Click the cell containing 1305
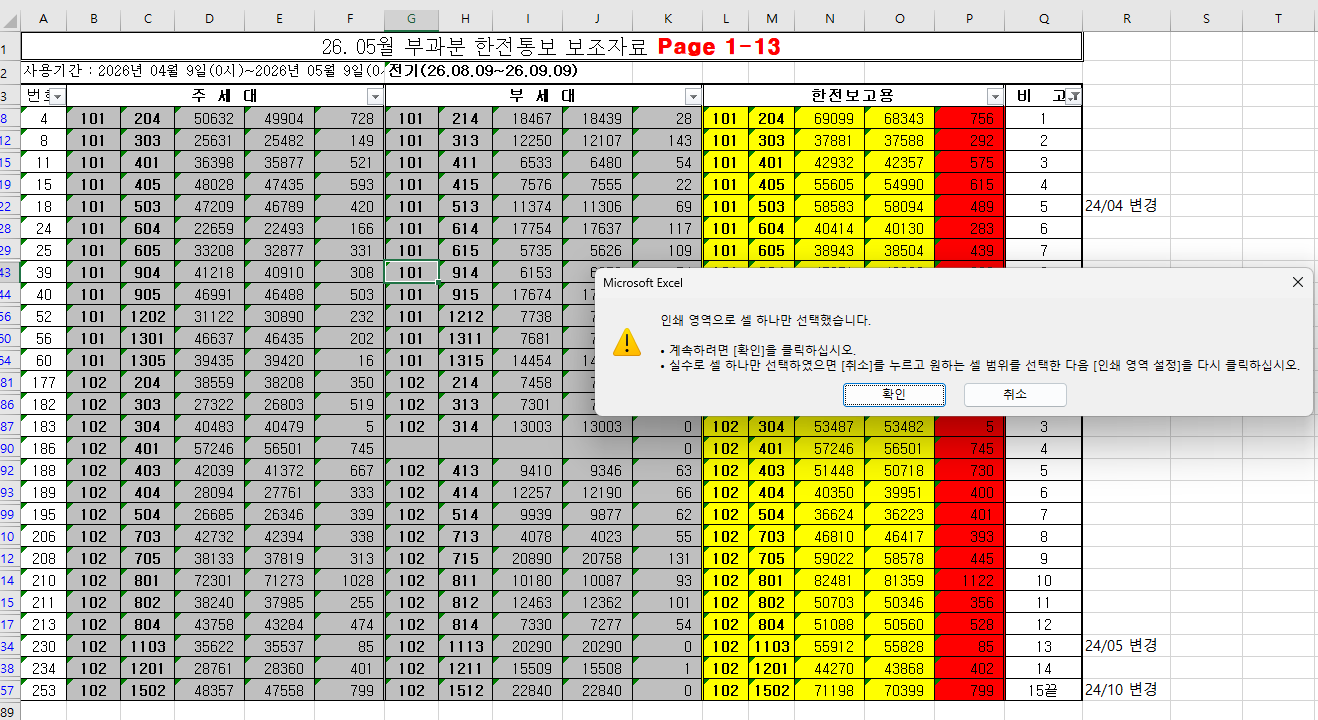1318x720 pixels. click(x=147, y=360)
